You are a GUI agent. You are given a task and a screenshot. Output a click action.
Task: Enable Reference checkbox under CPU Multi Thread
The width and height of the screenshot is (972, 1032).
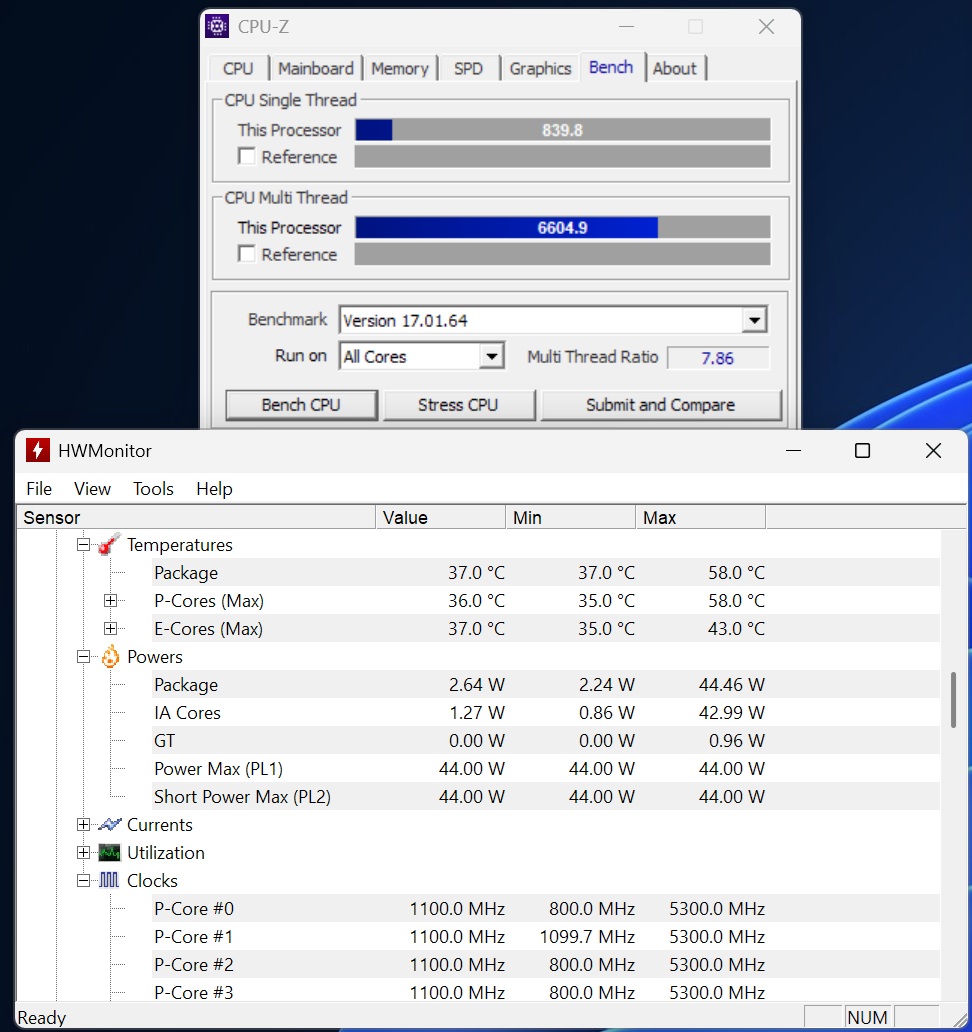(247, 254)
